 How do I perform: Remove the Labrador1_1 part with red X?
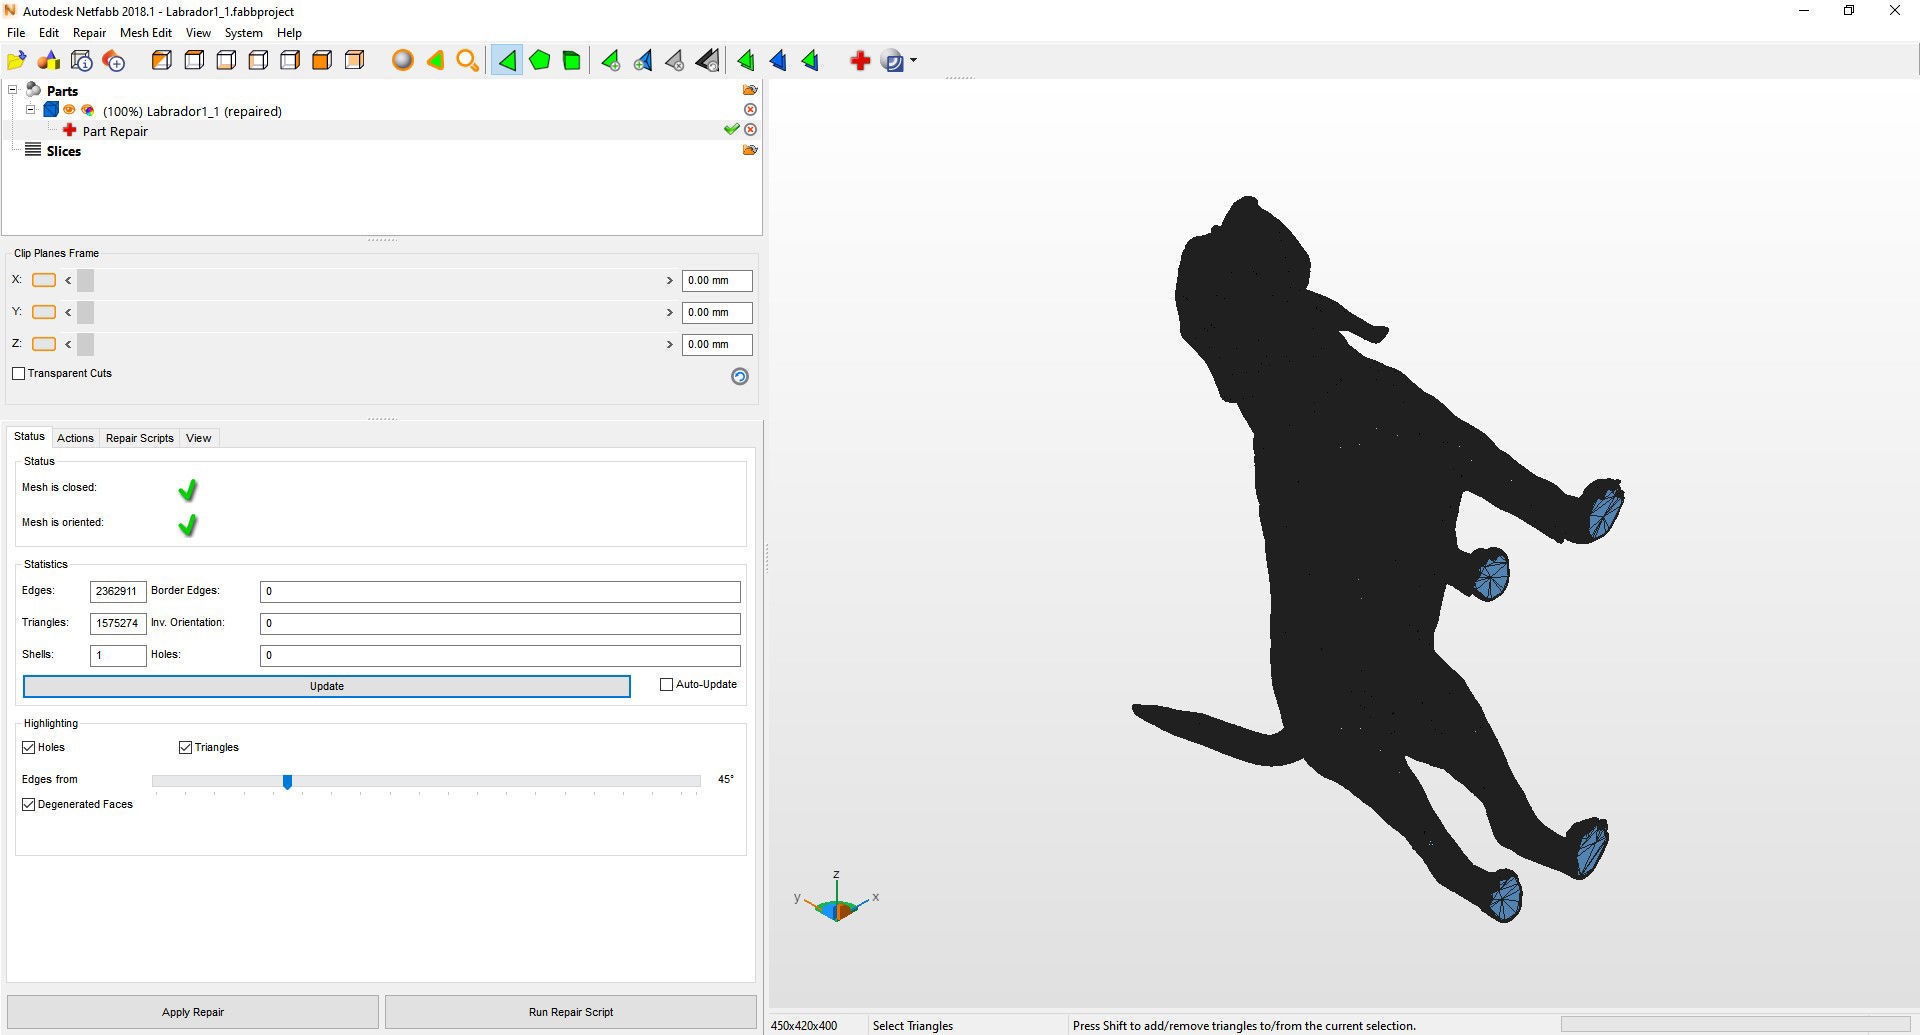tap(750, 110)
